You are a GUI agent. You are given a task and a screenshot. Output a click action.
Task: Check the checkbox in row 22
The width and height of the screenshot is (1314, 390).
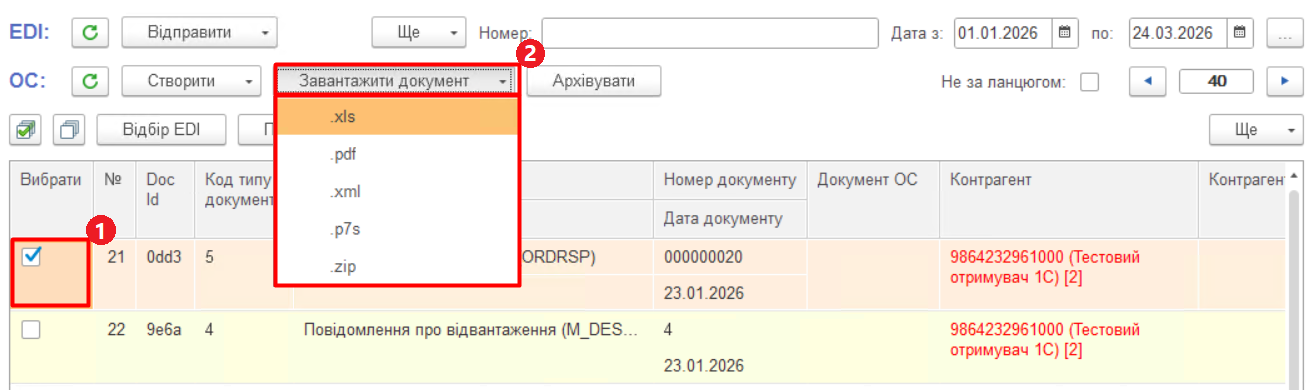pyautogui.click(x=31, y=330)
